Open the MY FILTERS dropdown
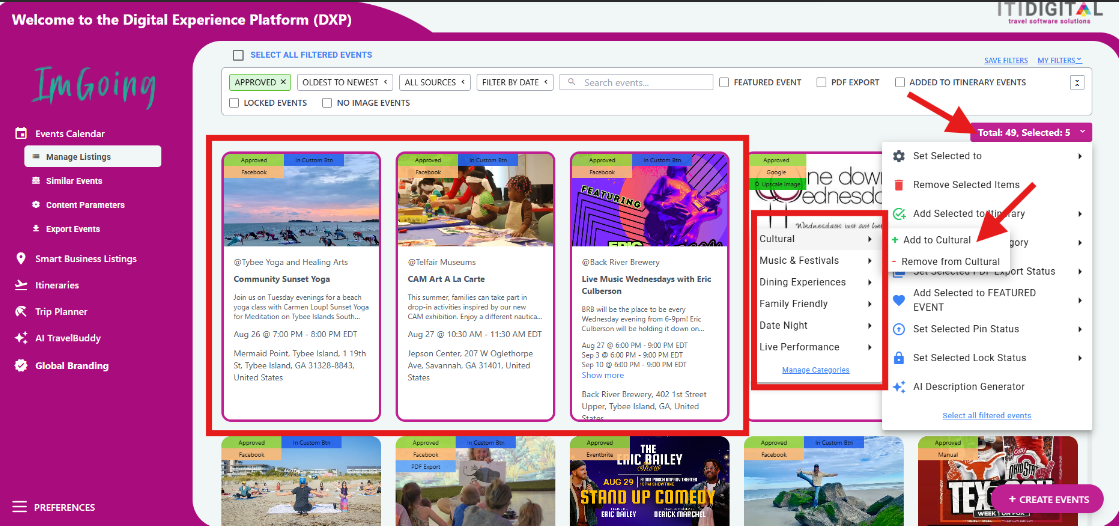The height and width of the screenshot is (526, 1119). [1060, 61]
